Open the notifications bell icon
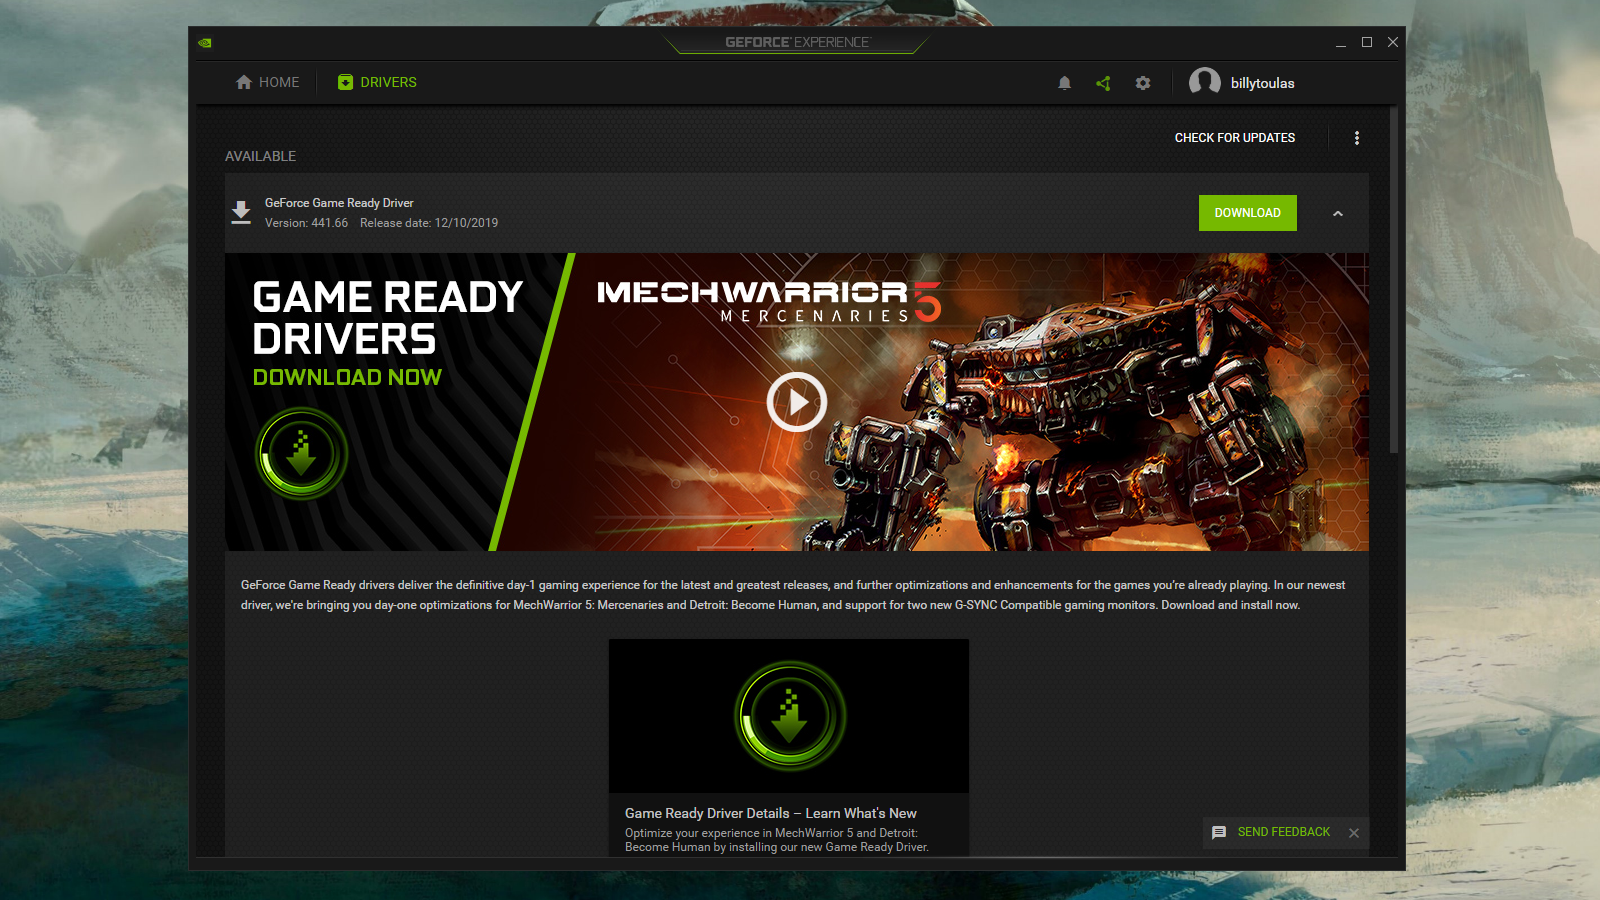This screenshot has width=1600, height=900. click(x=1064, y=83)
